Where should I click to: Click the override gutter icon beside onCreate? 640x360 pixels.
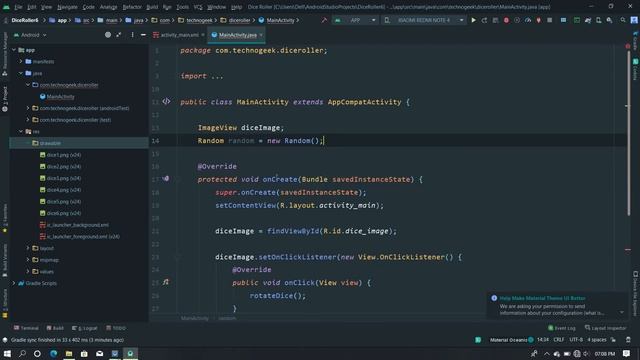click(x=166, y=179)
